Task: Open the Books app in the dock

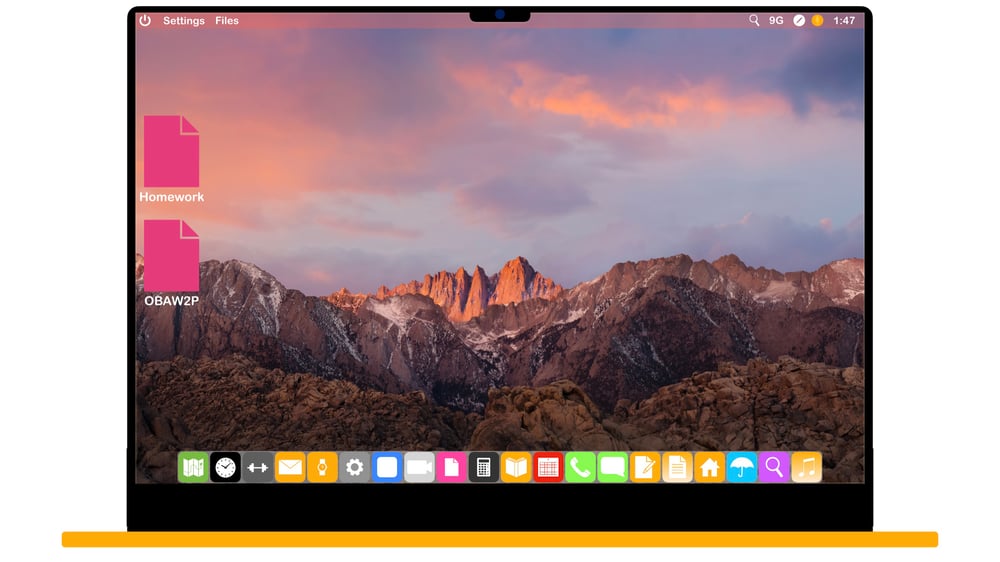Action: point(516,468)
